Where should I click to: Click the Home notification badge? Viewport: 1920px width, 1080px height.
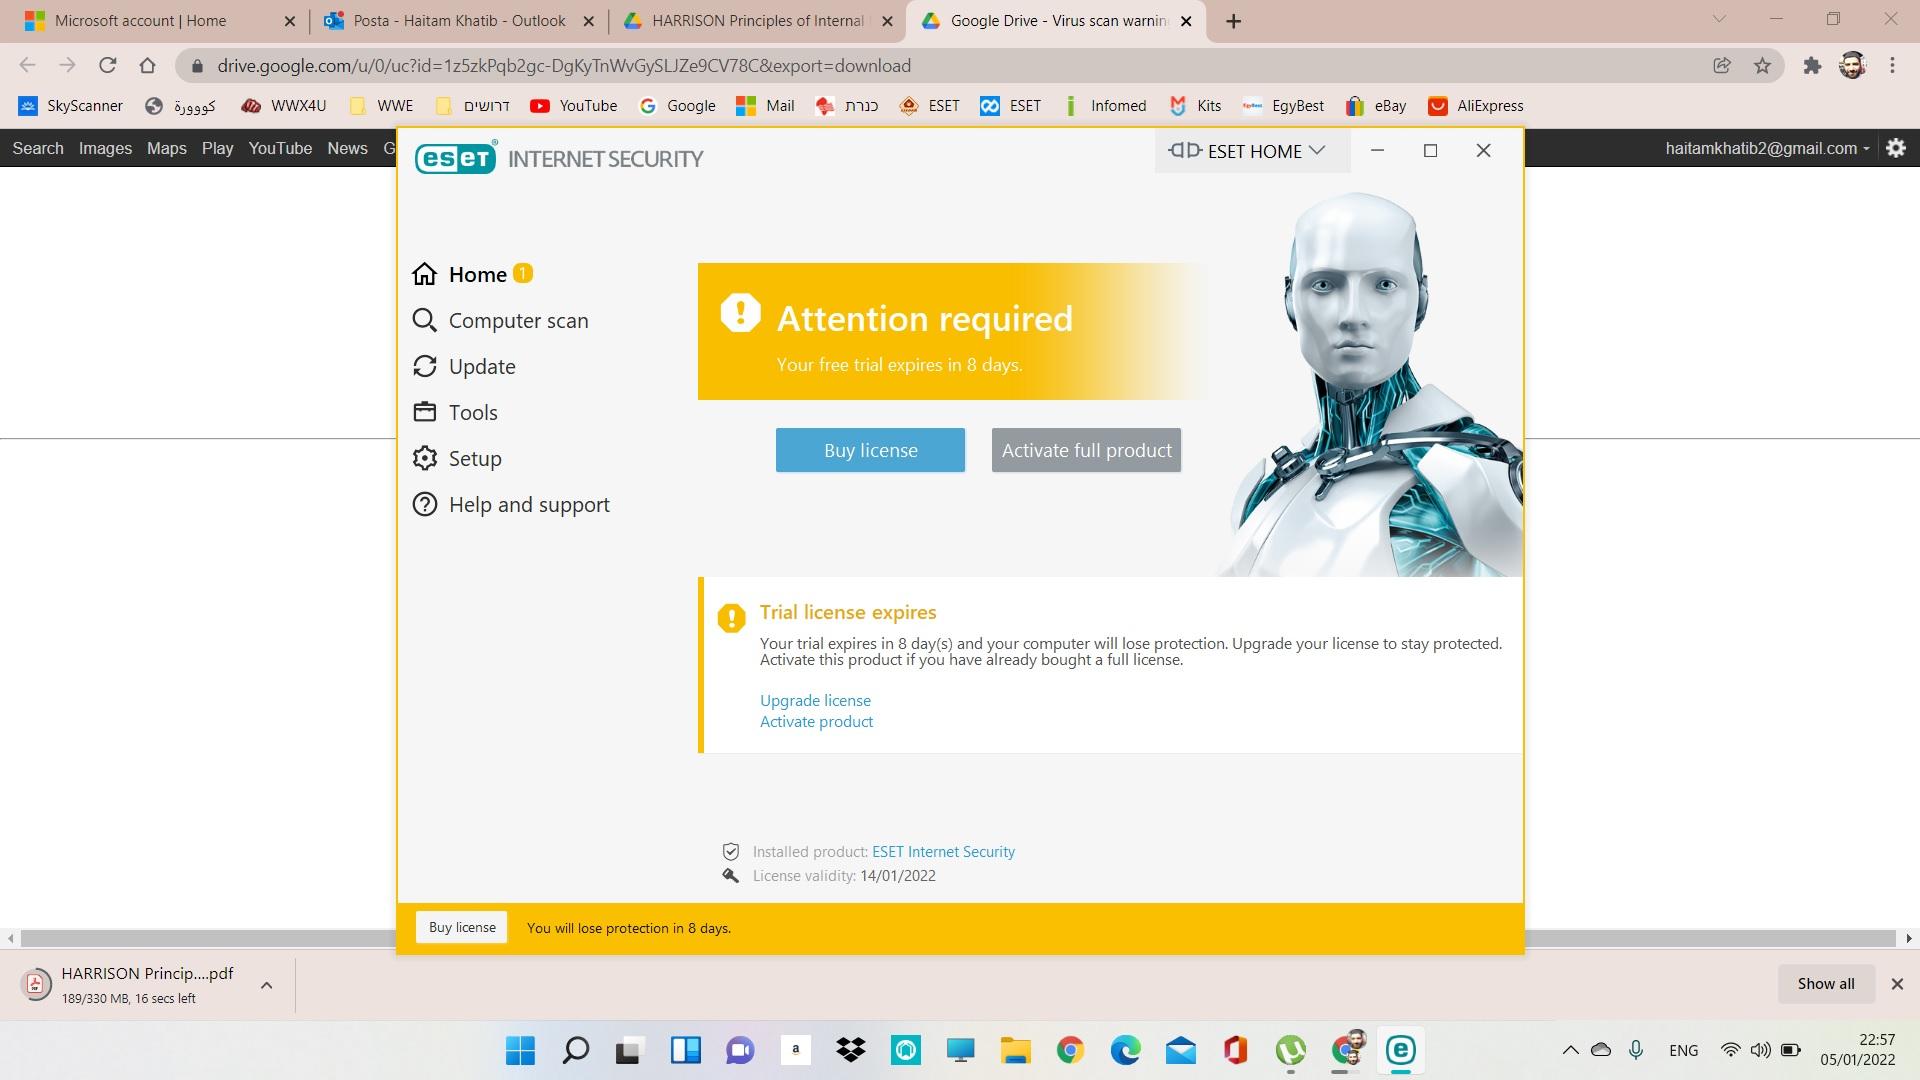523,273
